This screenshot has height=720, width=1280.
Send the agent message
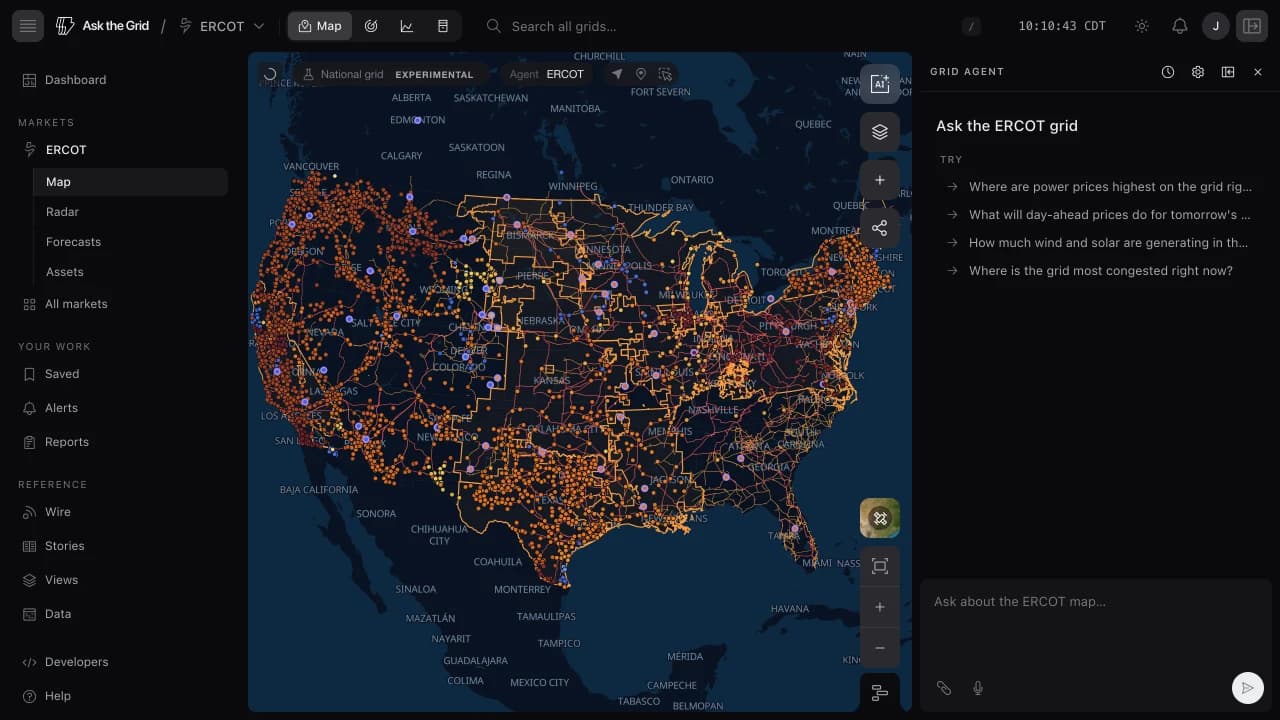[x=1247, y=687]
